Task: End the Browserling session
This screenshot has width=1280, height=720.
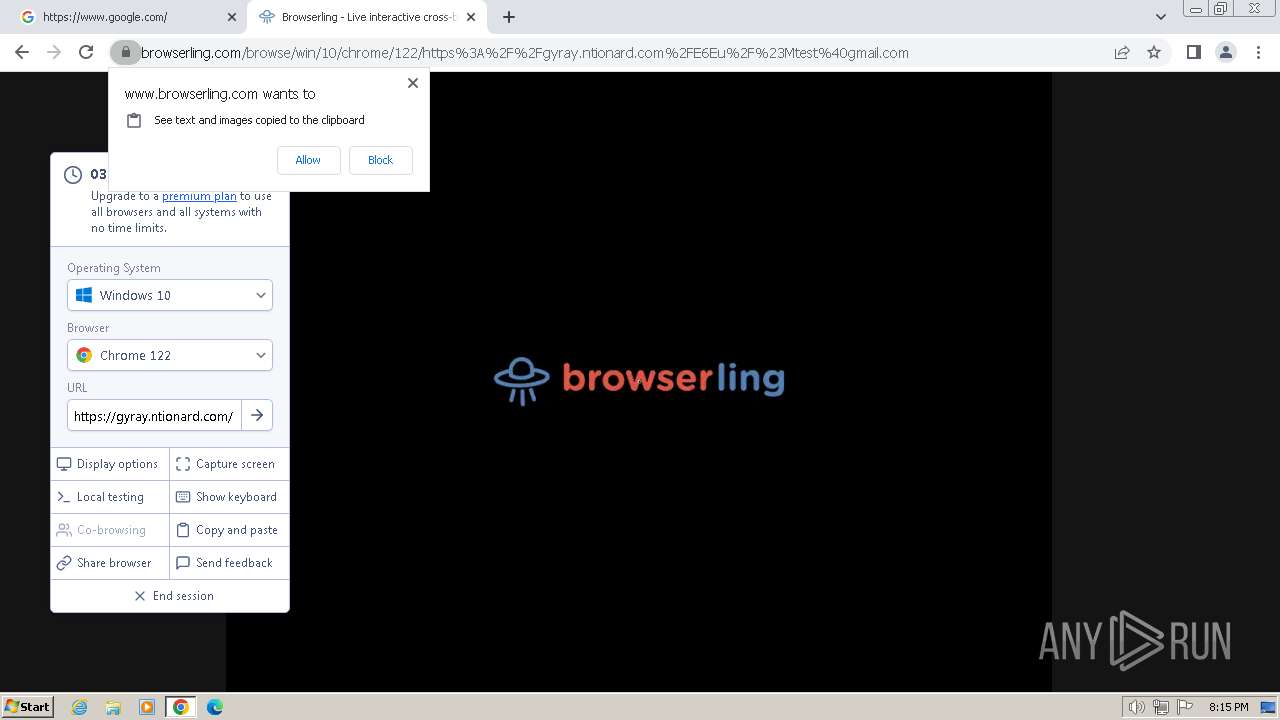Action: (170, 596)
